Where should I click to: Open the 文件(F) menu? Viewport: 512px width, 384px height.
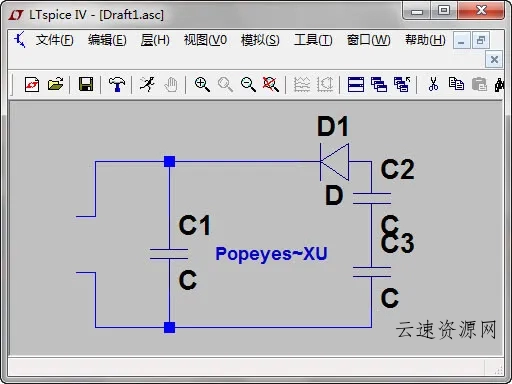[x=55, y=40]
